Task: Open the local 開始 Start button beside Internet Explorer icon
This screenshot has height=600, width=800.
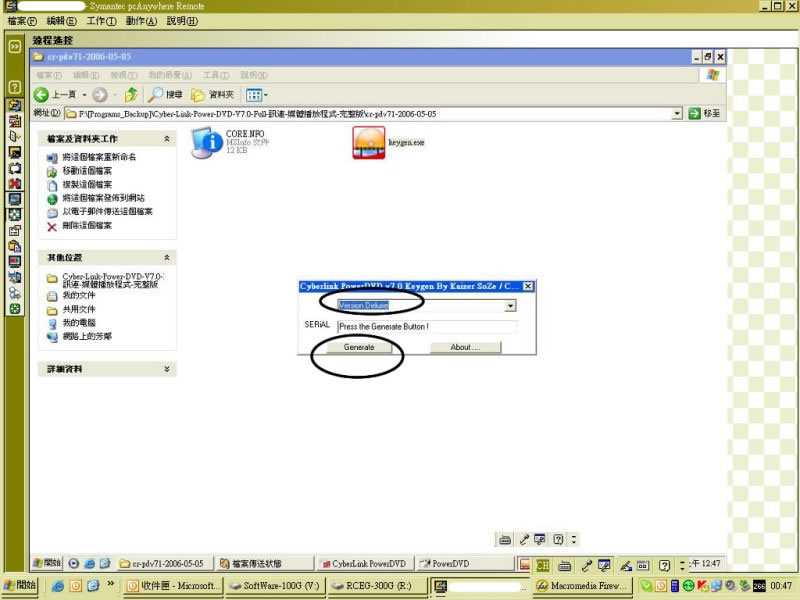Action: click(x=20, y=586)
